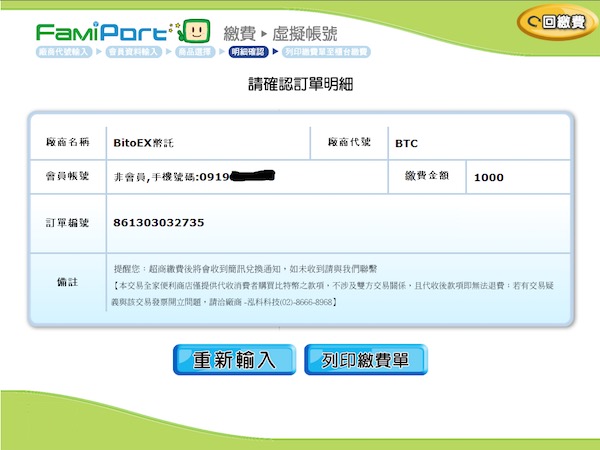Click the 廠商代號 label
600x450 pixels.
tap(349, 142)
